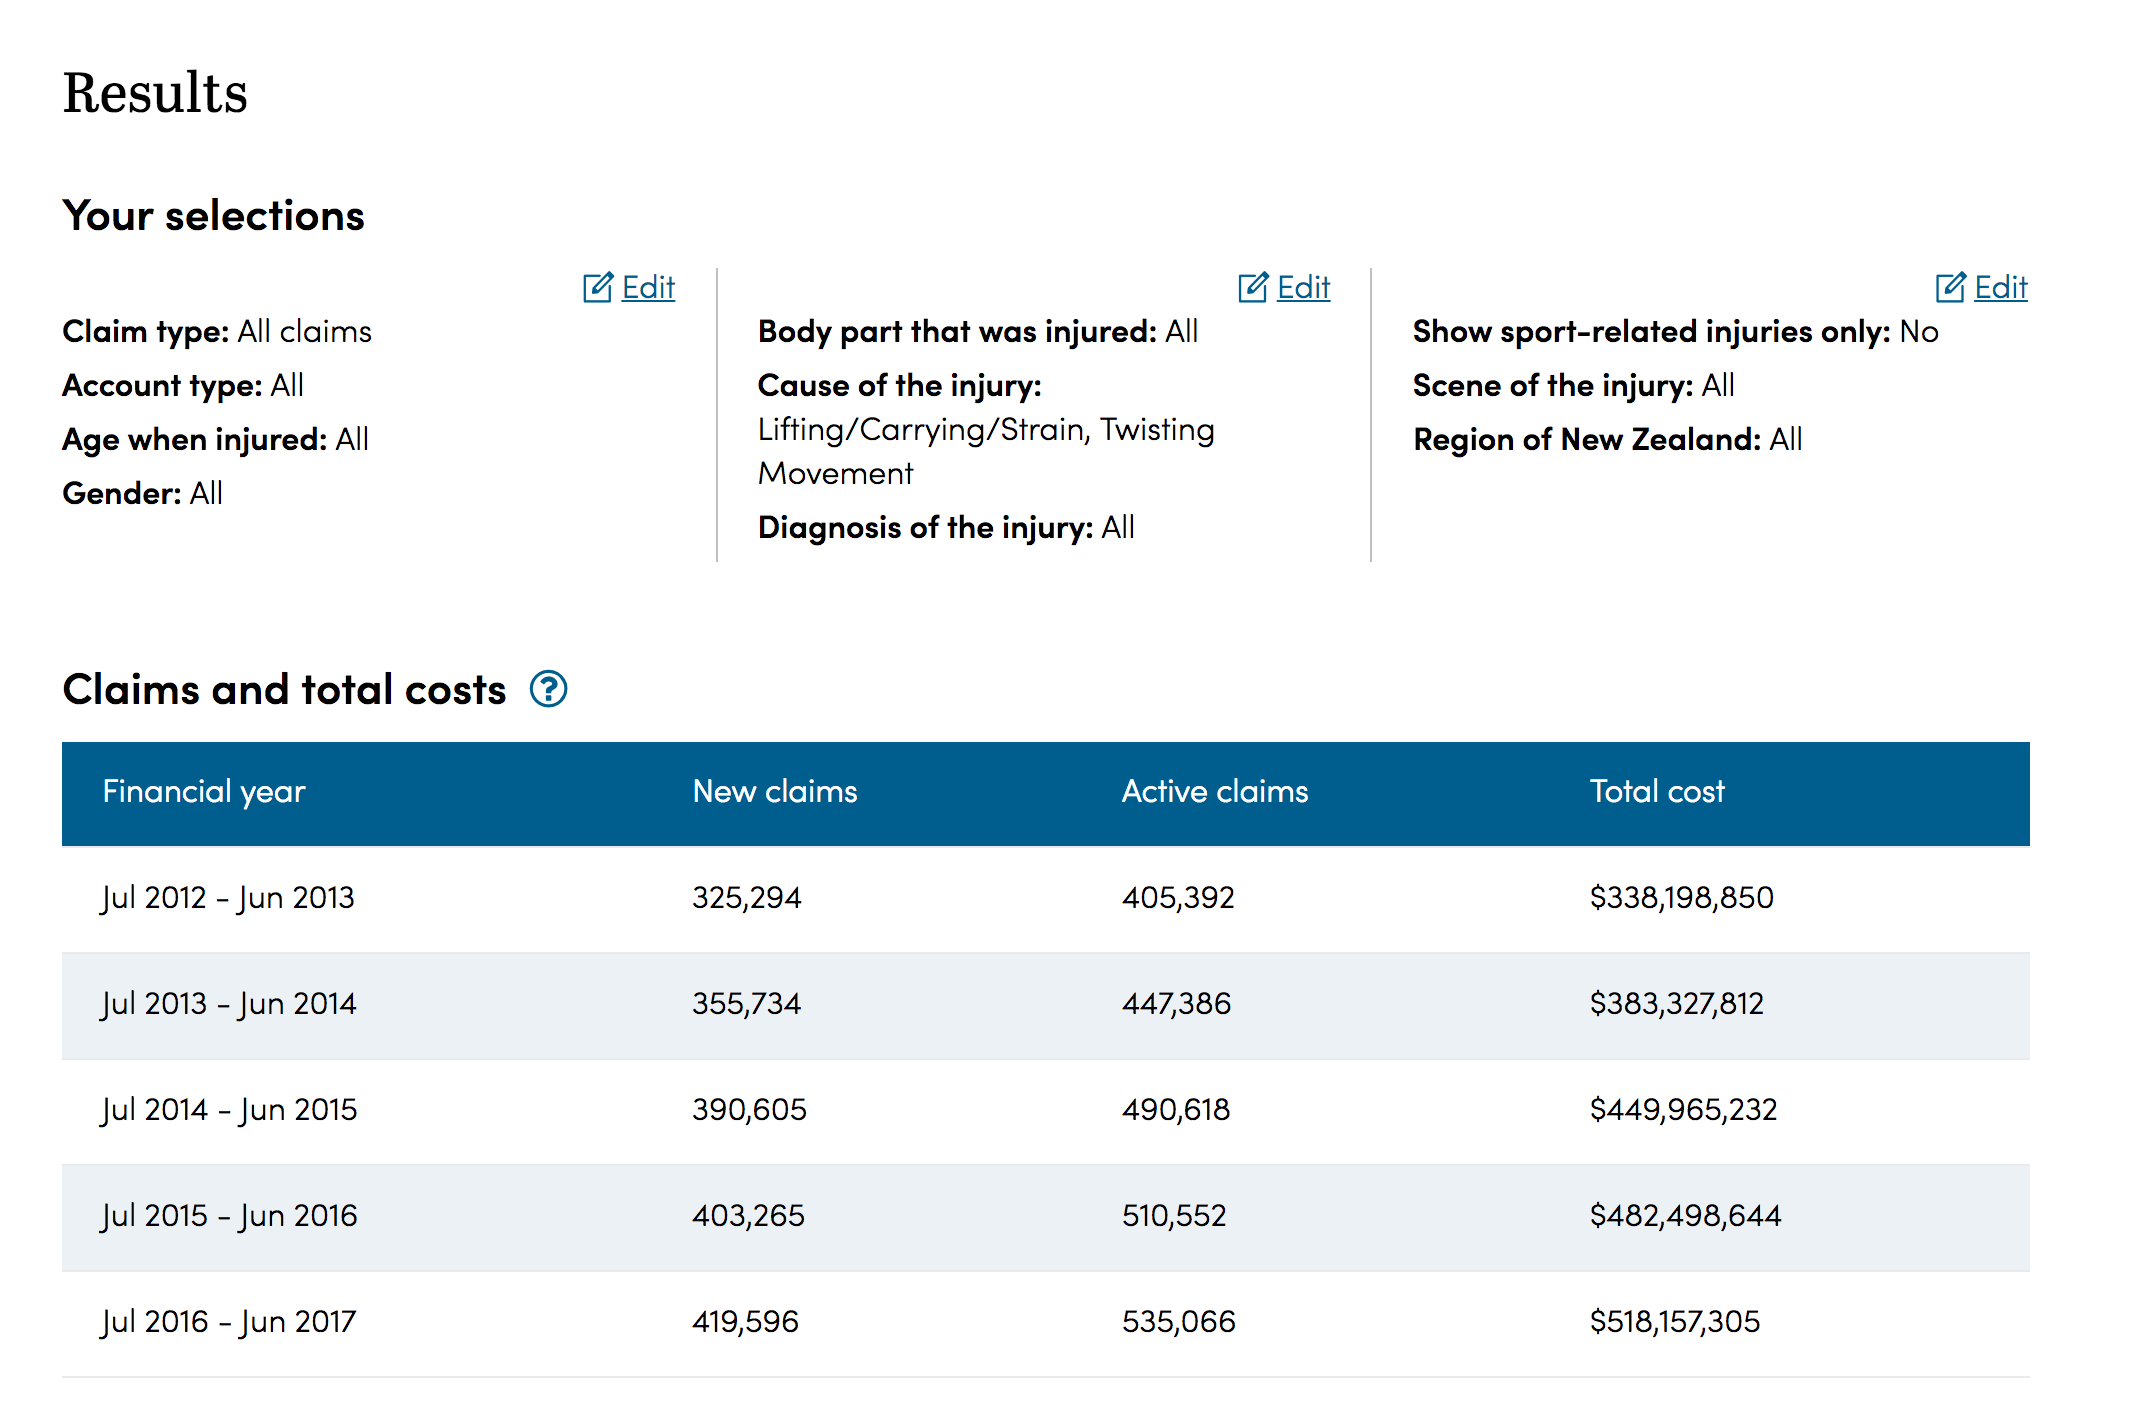Click the total cost $383,327,812
The image size is (2152, 1410).
[x=1677, y=1004]
